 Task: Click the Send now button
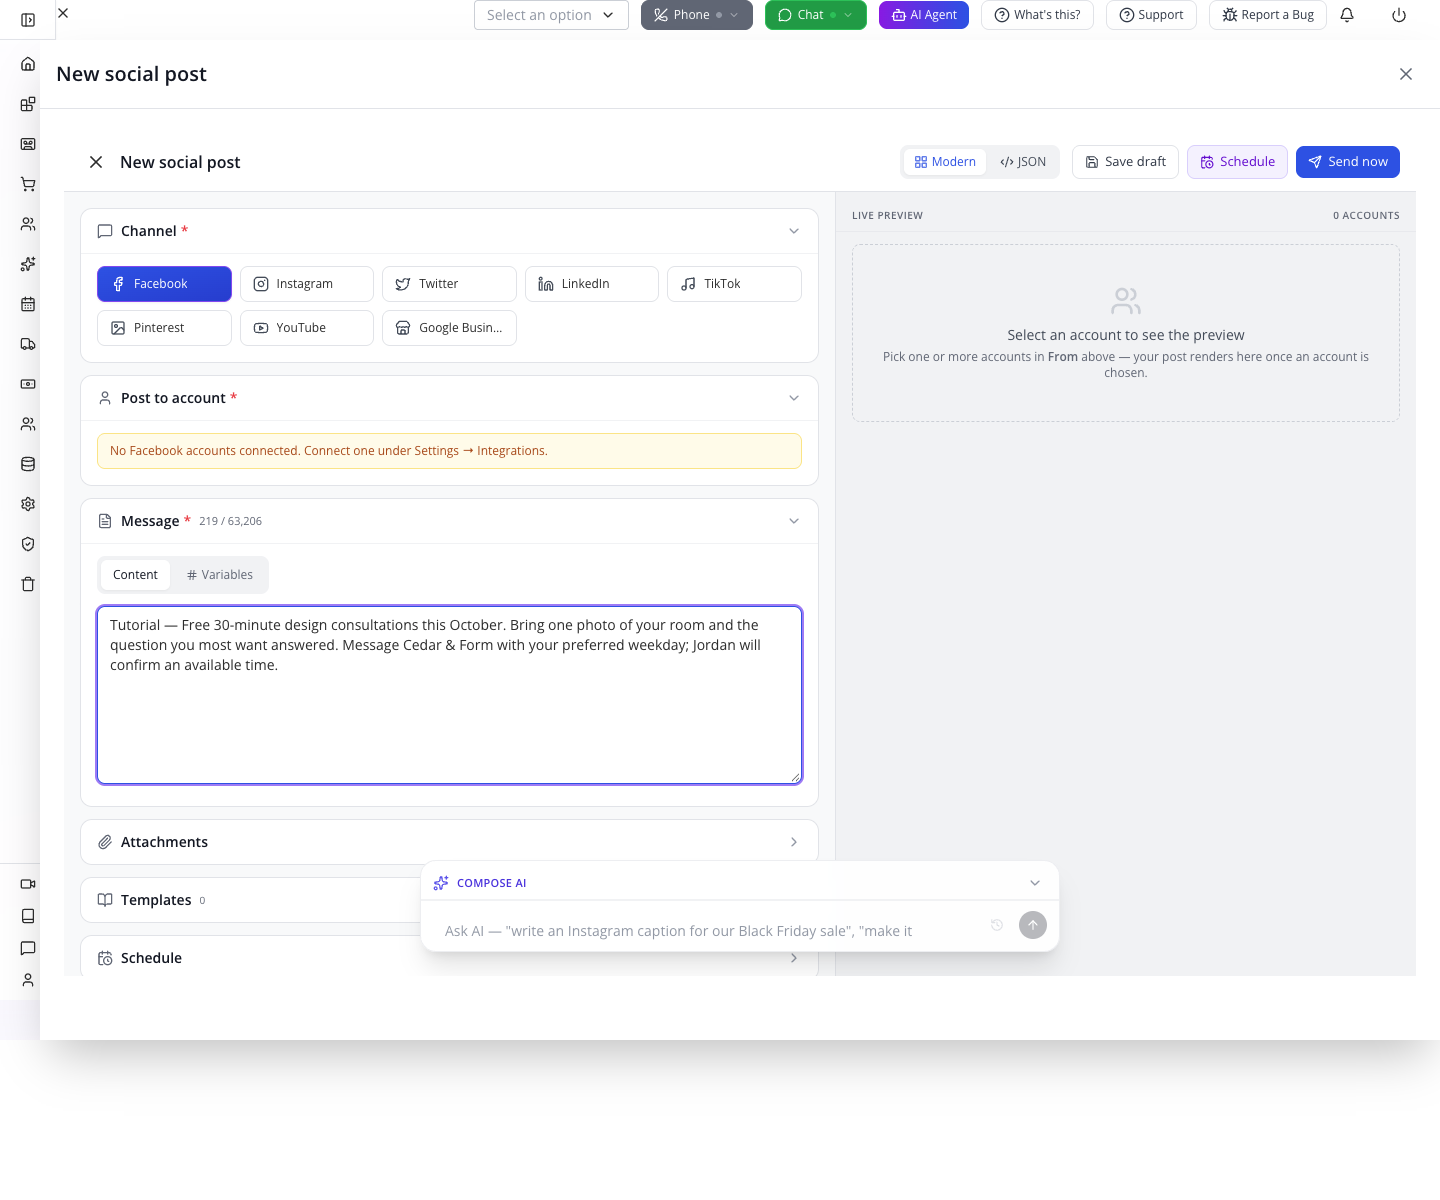[1348, 162]
